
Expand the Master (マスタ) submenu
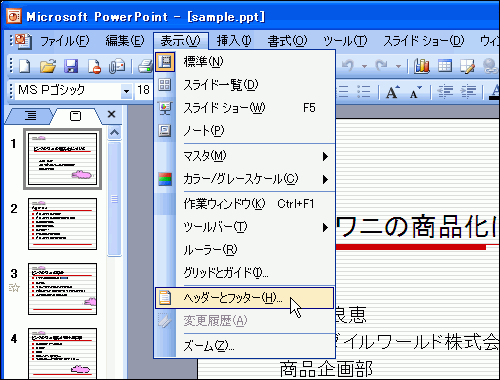(245, 156)
